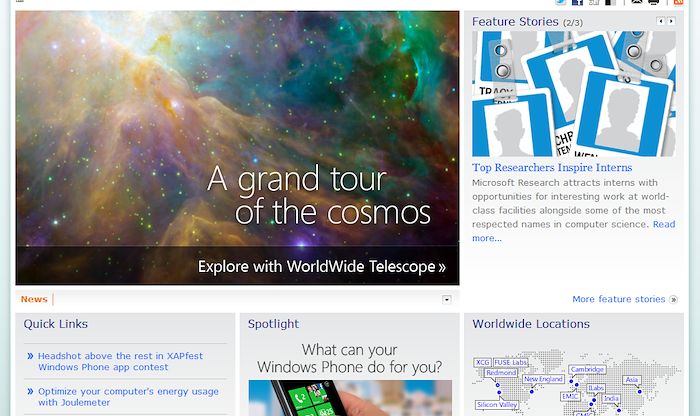700x416 pixels.
Task: Select XCG label on world map
Action: tap(483, 362)
